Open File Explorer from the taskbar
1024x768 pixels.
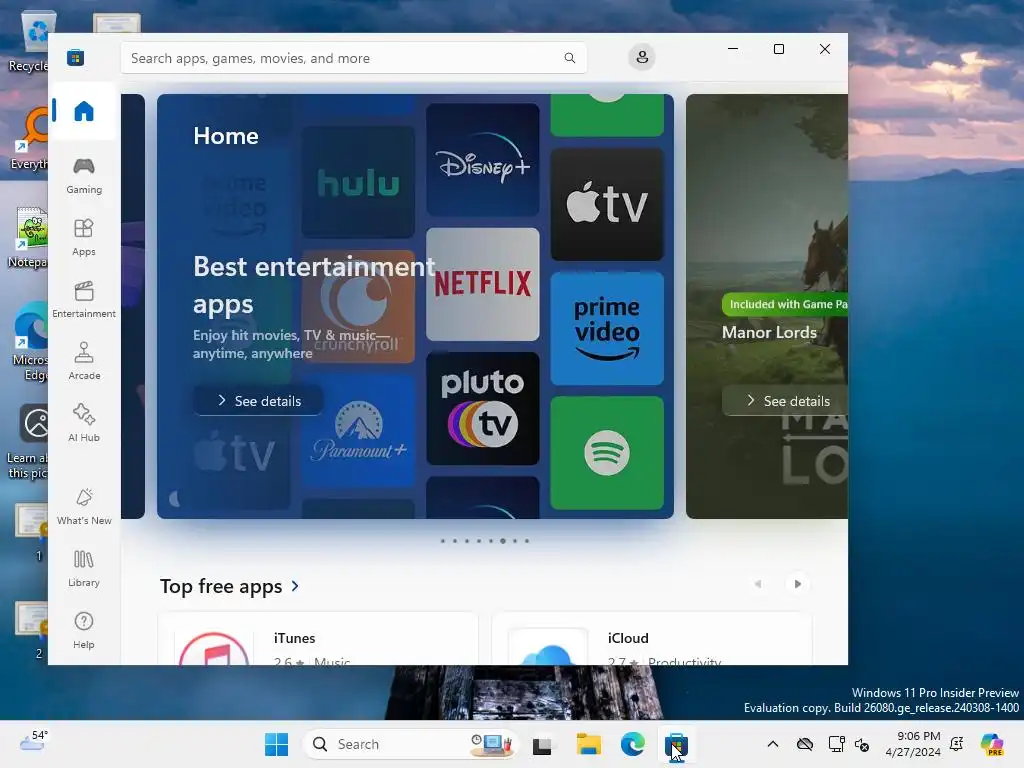(588, 744)
